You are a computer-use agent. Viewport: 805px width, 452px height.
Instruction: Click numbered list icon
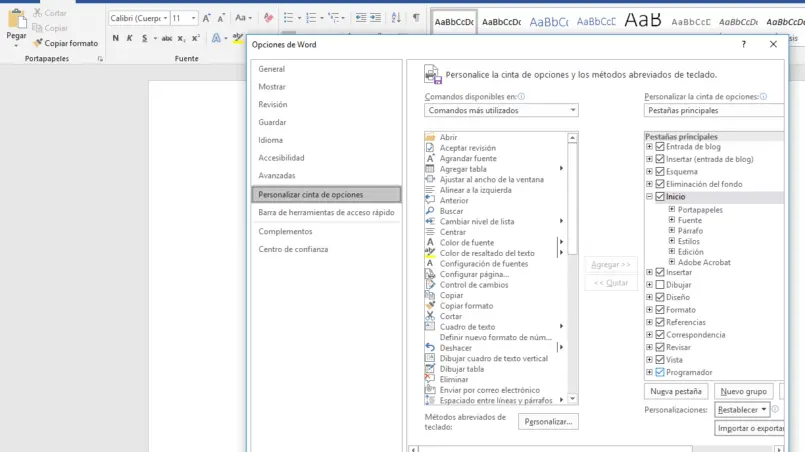pos(311,18)
